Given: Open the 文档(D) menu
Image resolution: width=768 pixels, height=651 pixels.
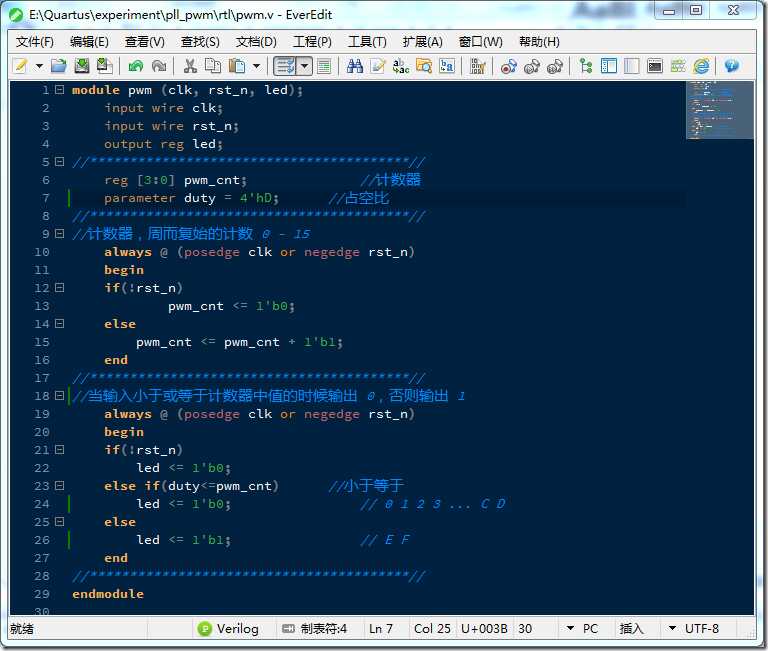Looking at the screenshot, I should coord(256,42).
